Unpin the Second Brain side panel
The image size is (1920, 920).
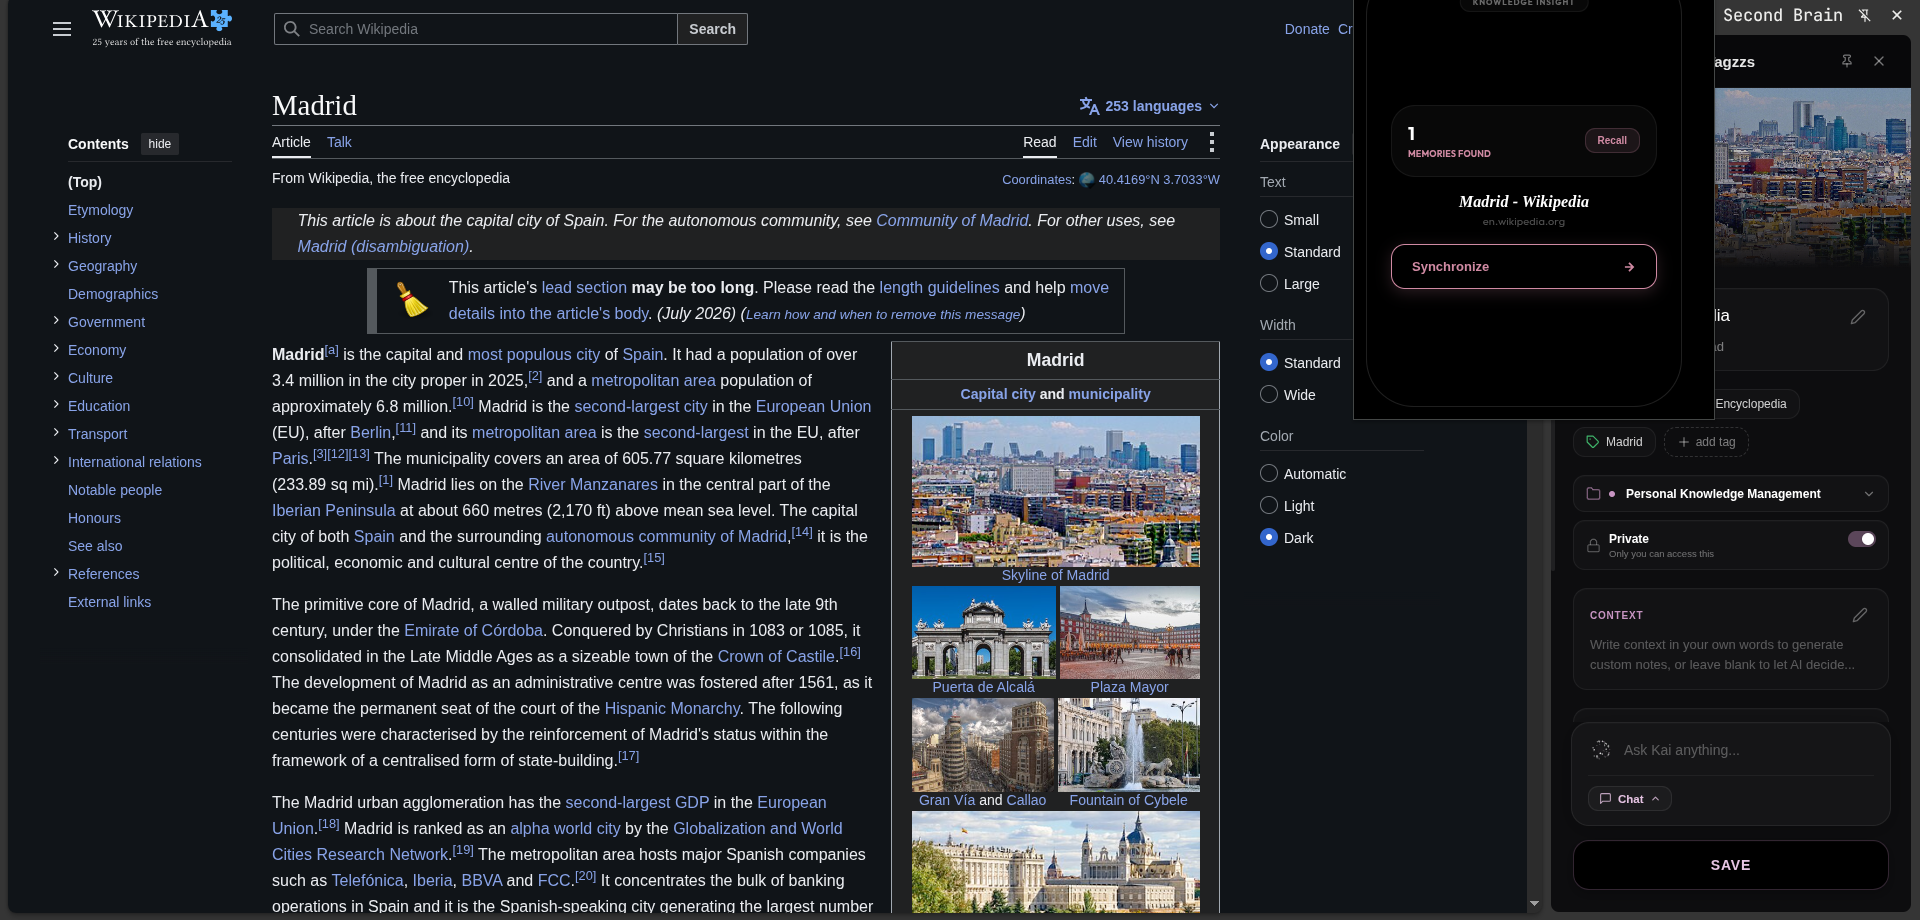(1865, 15)
